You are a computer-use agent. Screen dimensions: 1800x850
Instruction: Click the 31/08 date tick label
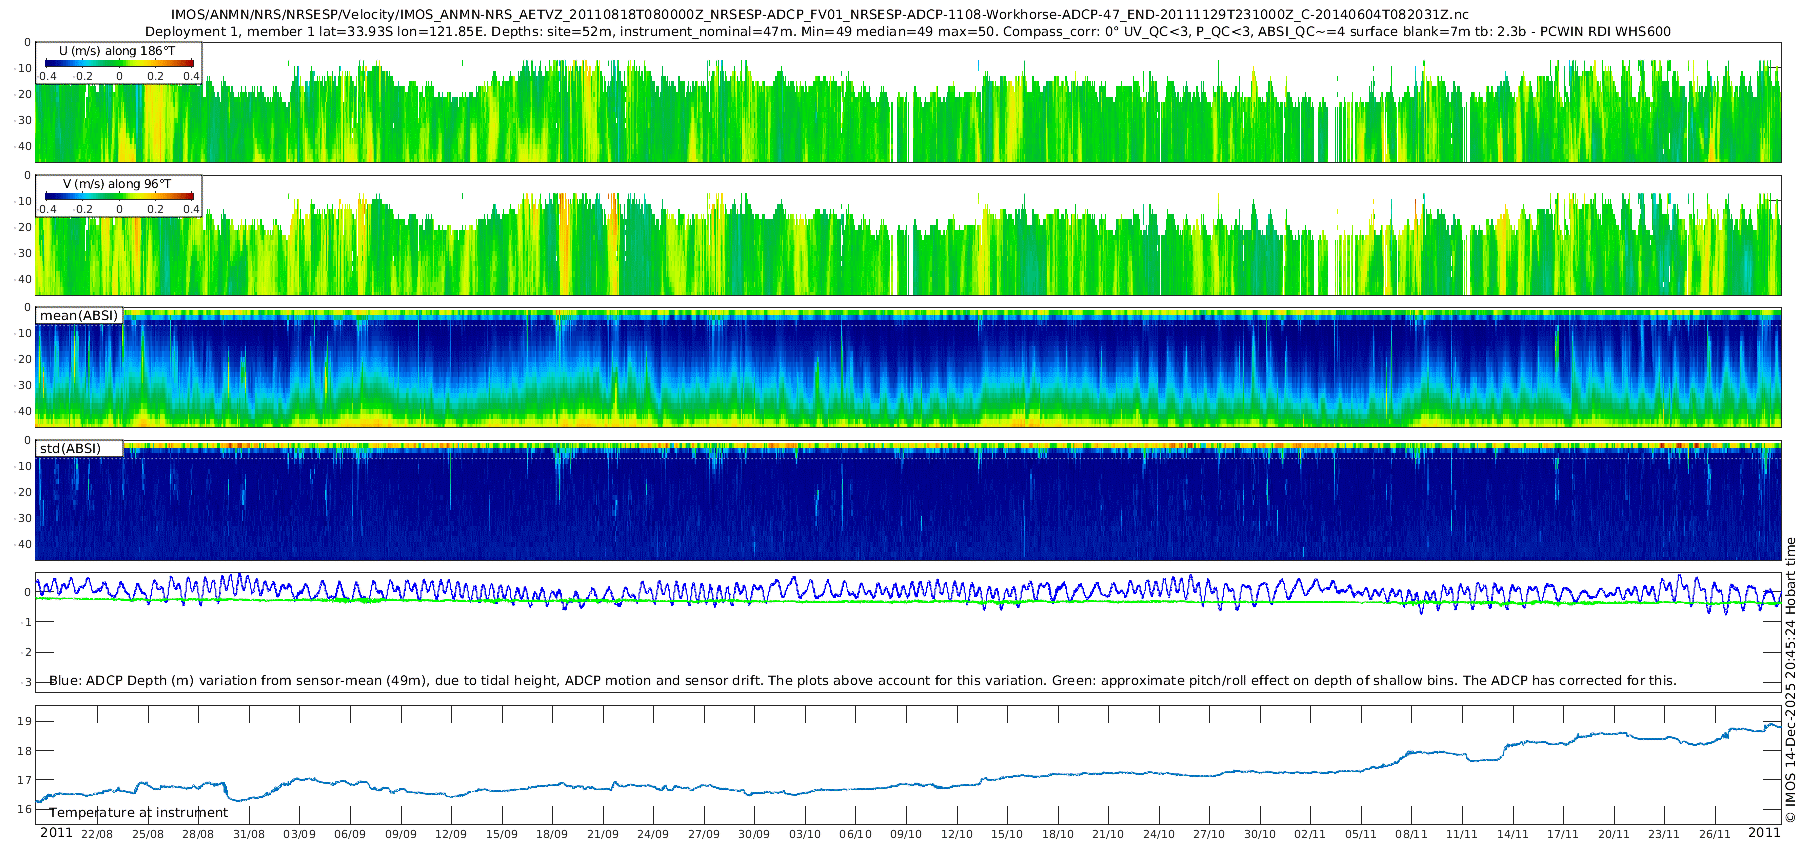[248, 834]
